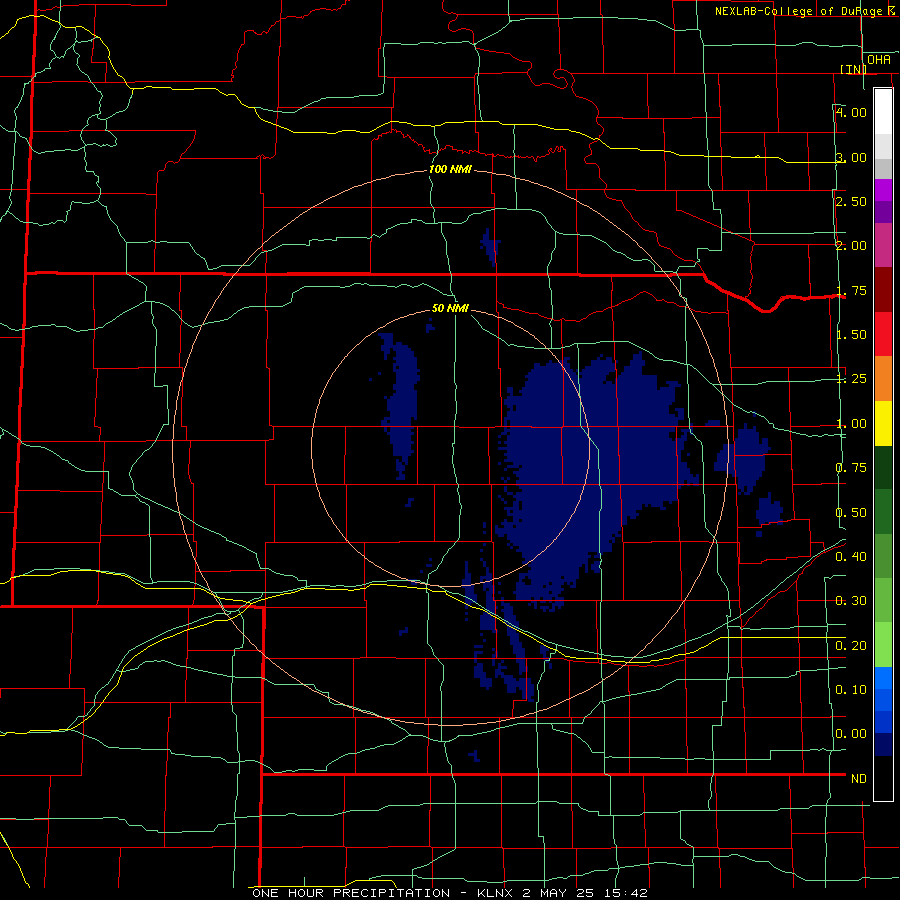
Task: Click the 50 NMI range ring label
Action: click(450, 308)
